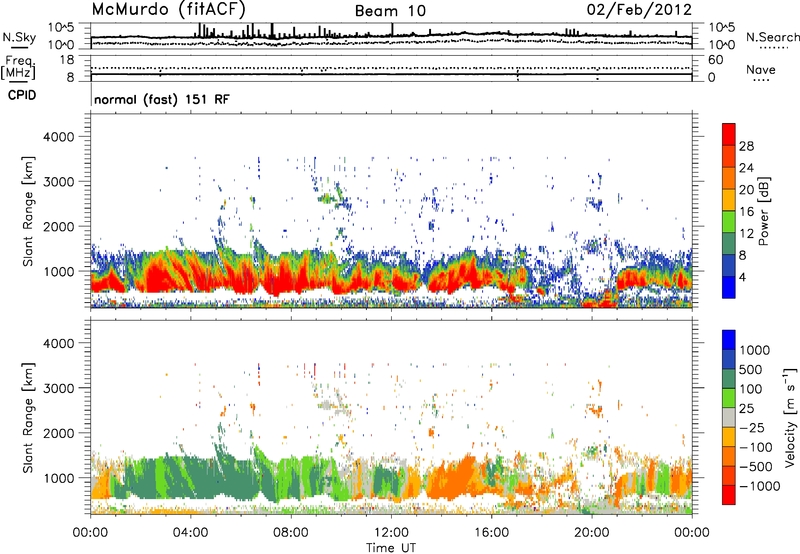This screenshot has height=554, width=800.
Task: Pick the red bottom segment of Velocity colorbar
Action: pyautogui.click(x=729, y=495)
